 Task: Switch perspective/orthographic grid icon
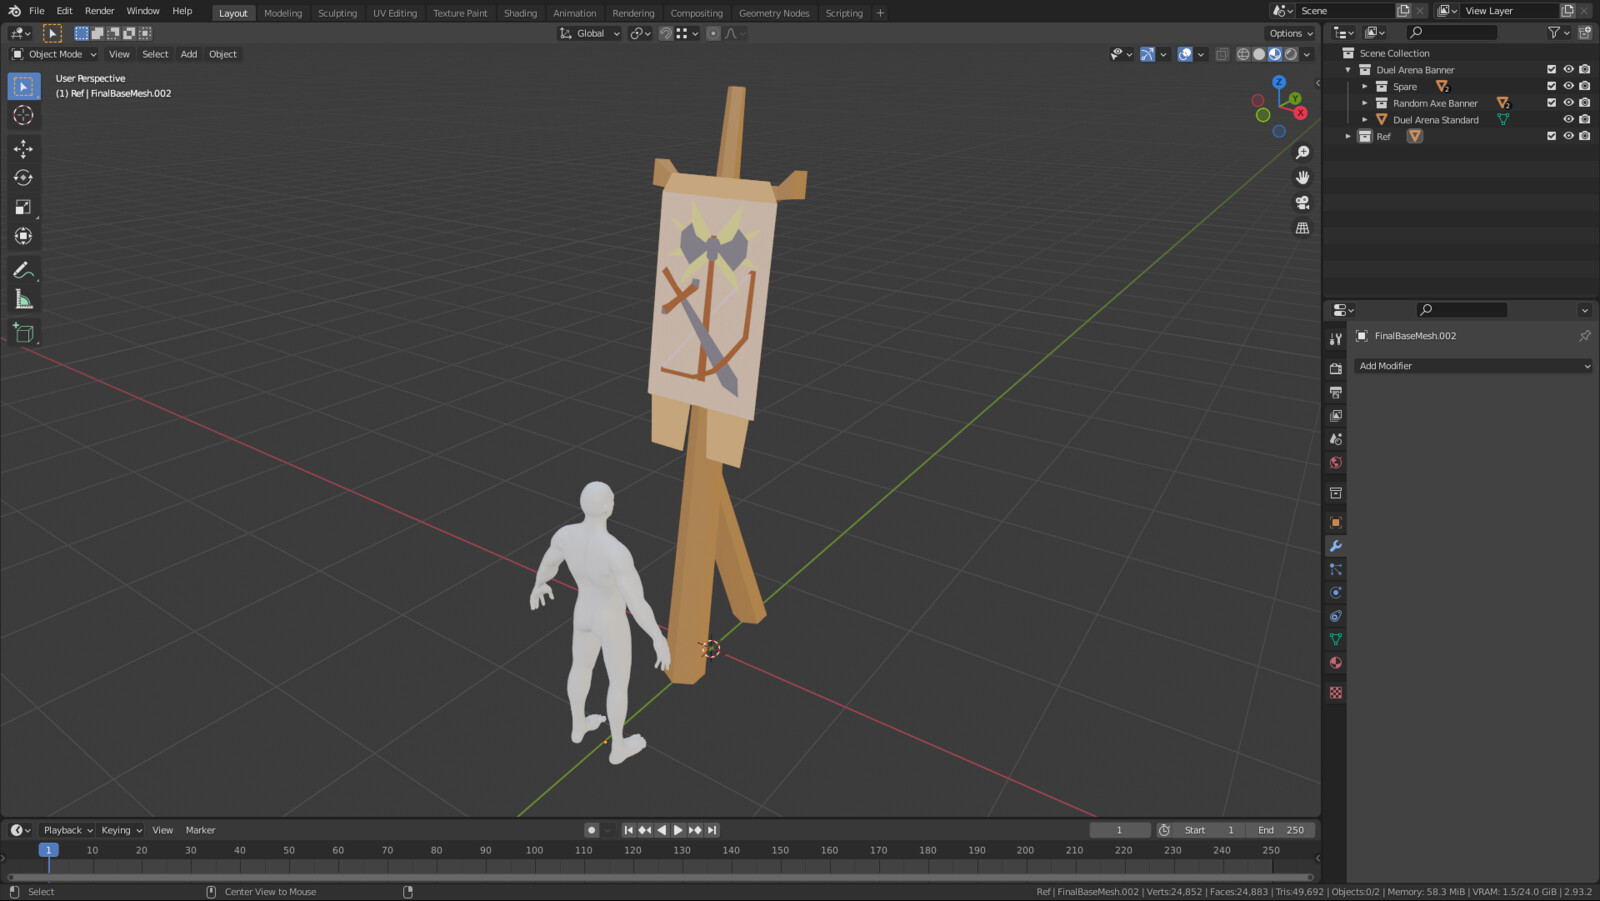pos(1302,228)
